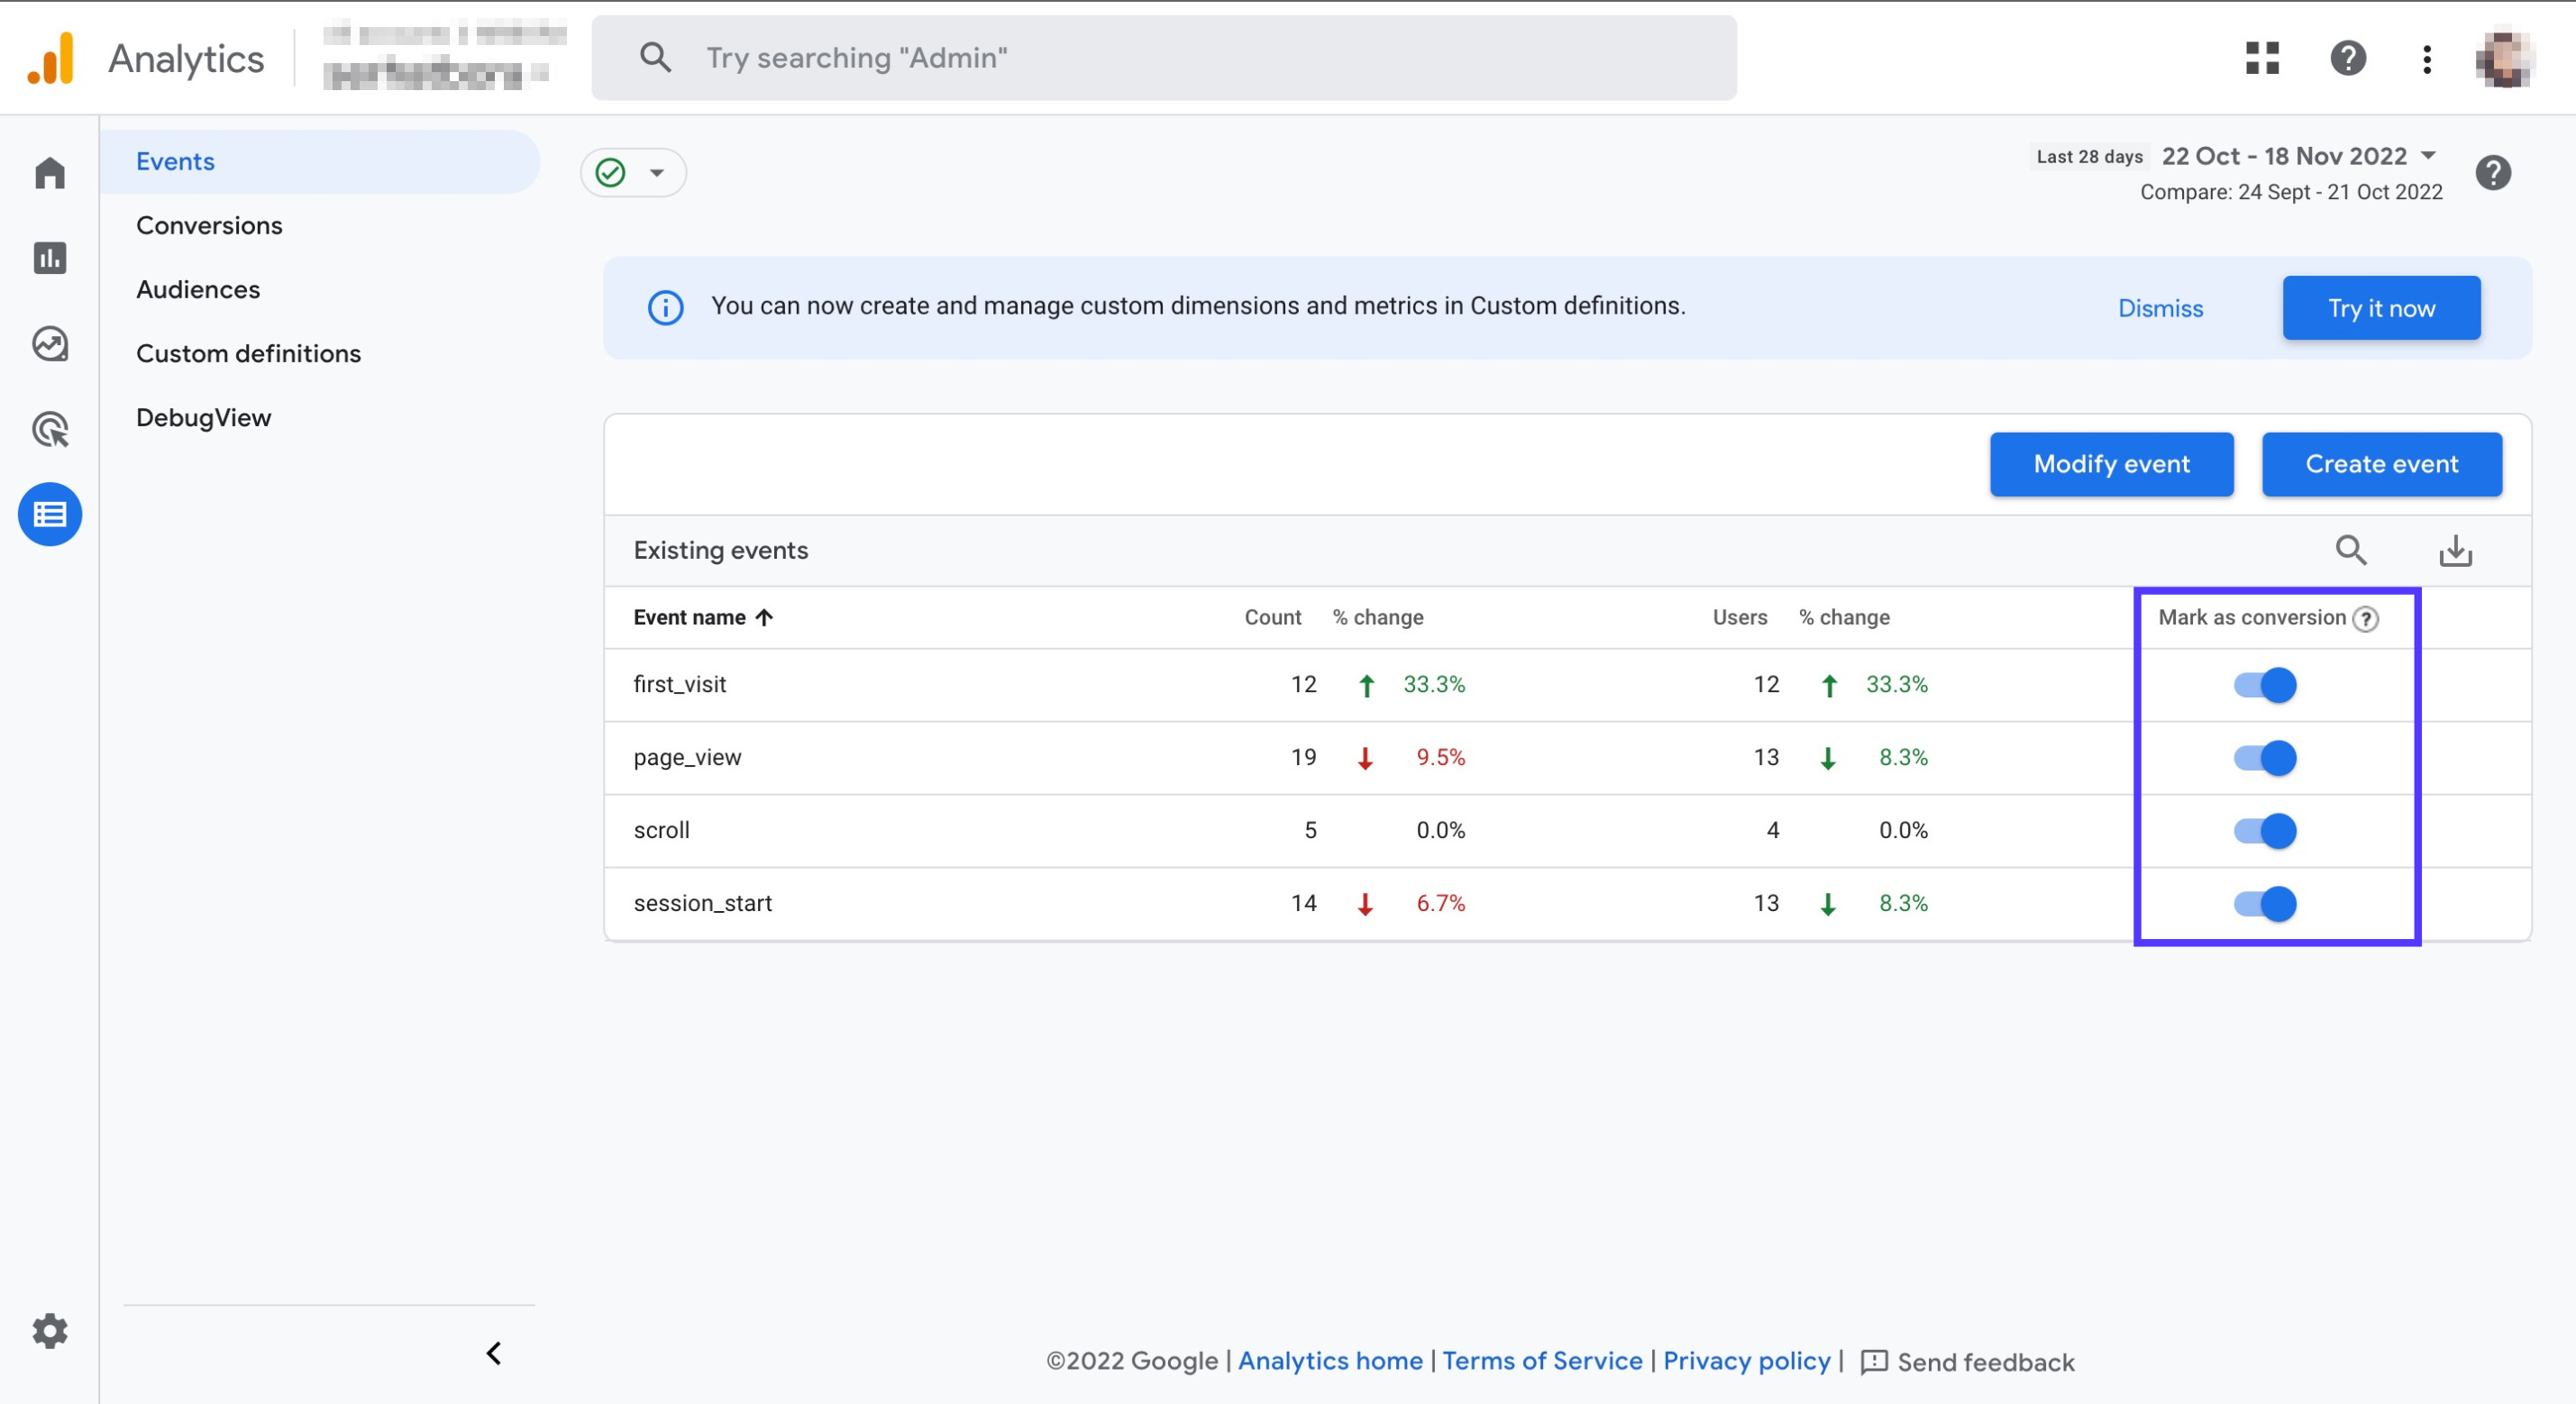2576x1404 pixels.
Task: Click the download icon for events data
Action: [x=2455, y=550]
